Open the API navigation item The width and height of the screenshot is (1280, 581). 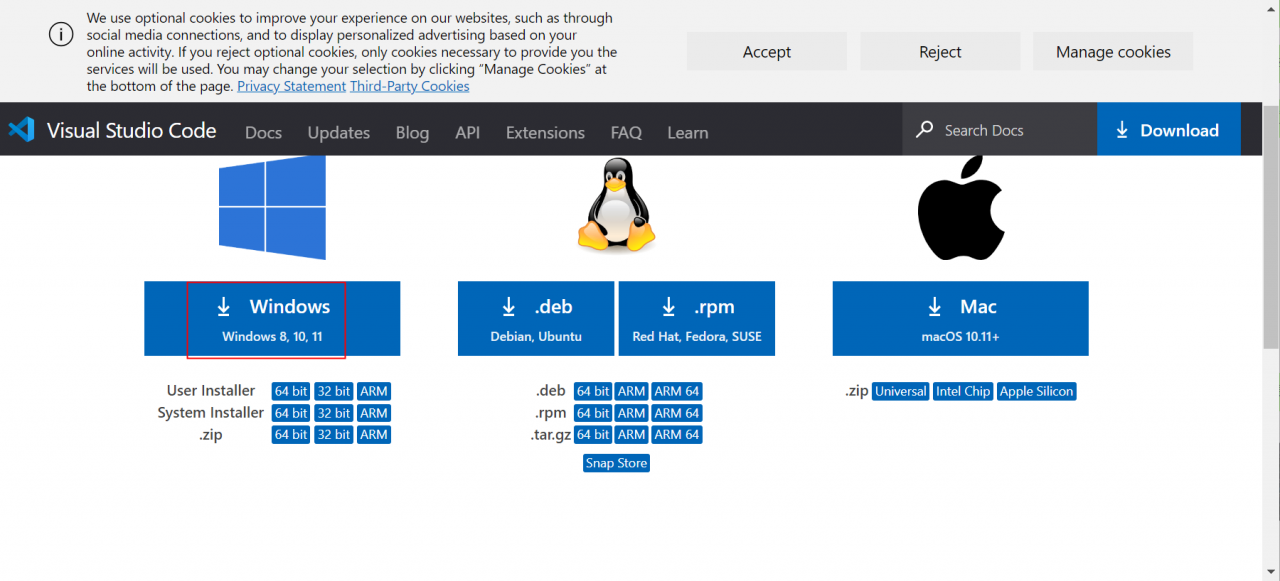[x=468, y=132]
